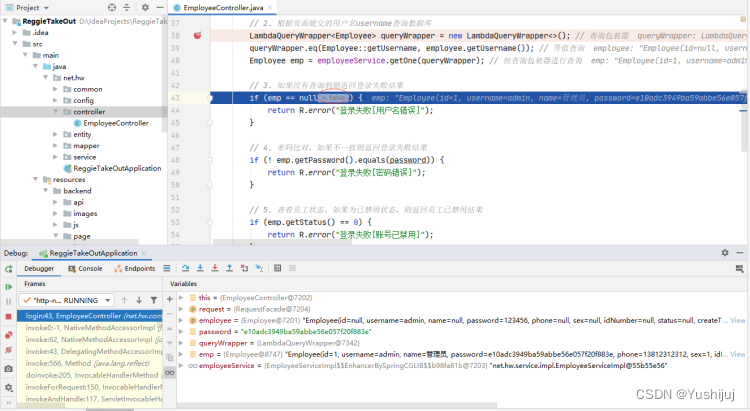Screen dimensions: 750x411
Task: Select frame doInvoke:205, InvocableHandlerMethod
Action: click(x=90, y=375)
